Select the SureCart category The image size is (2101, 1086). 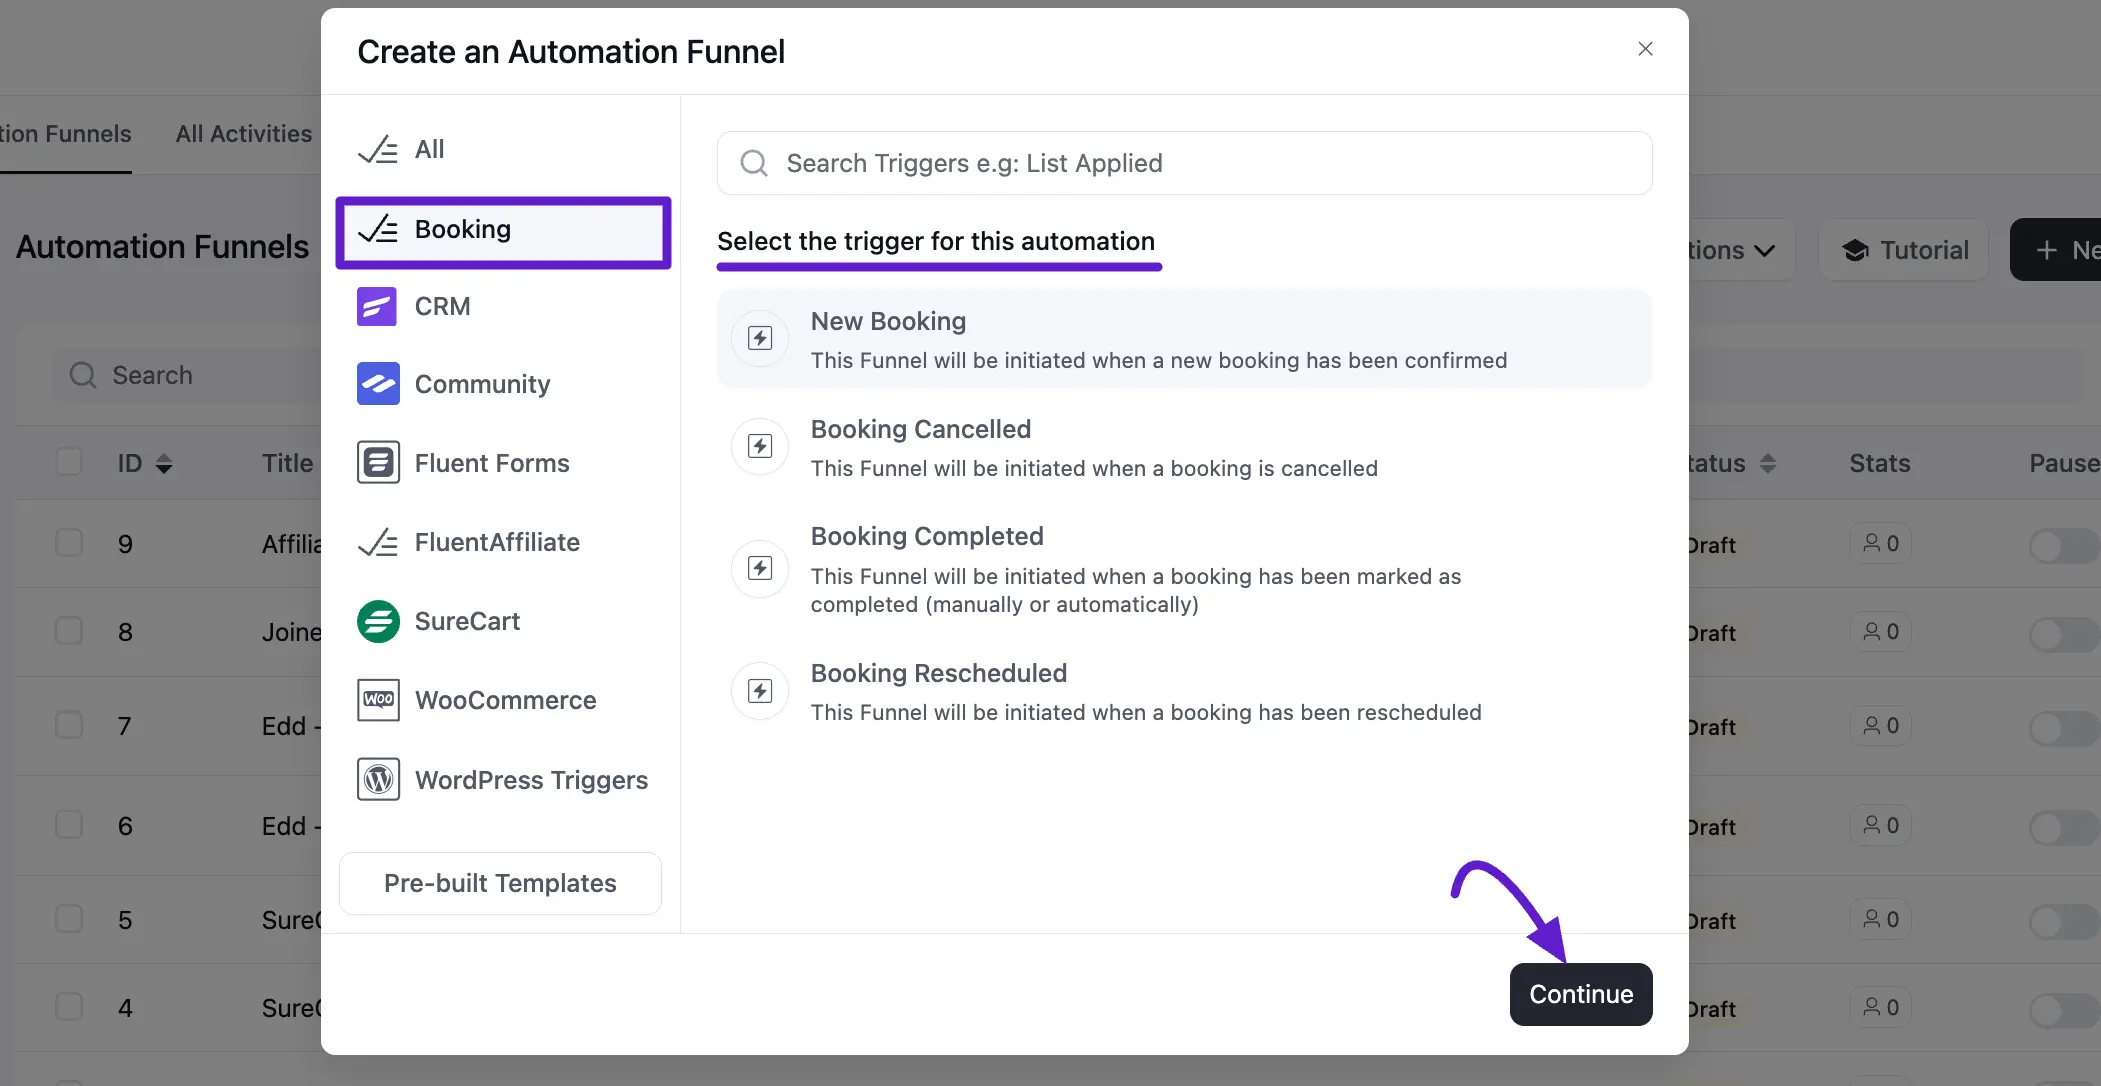(503, 621)
